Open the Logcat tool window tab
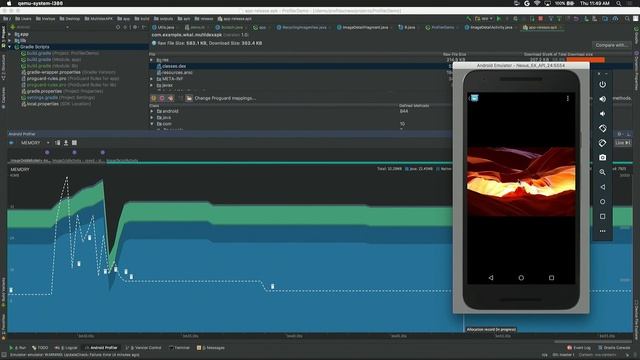The image size is (640, 360). coord(66,348)
